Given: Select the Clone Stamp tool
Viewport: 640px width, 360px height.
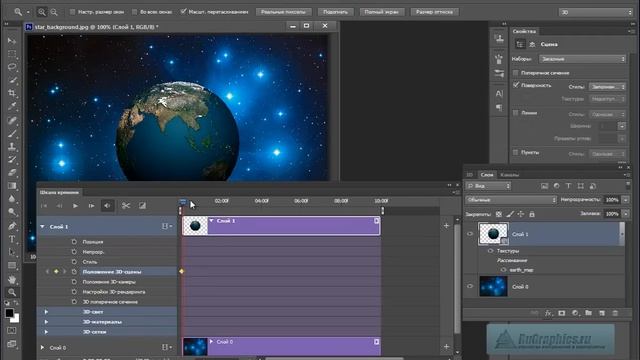Looking at the screenshot, I should (12, 146).
